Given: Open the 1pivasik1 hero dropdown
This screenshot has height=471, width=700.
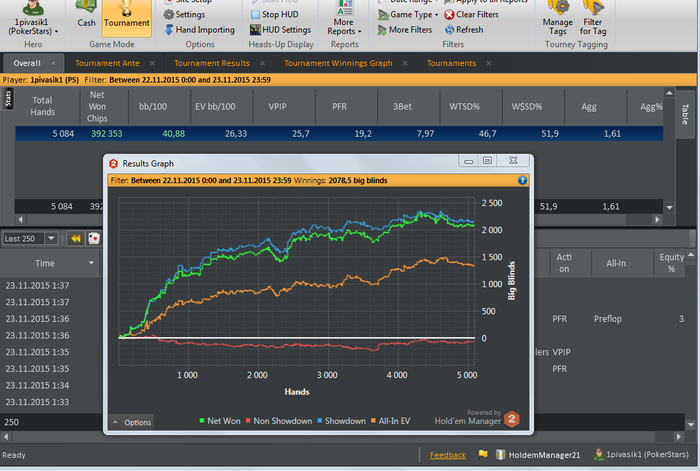Looking at the screenshot, I should click(x=33, y=19).
